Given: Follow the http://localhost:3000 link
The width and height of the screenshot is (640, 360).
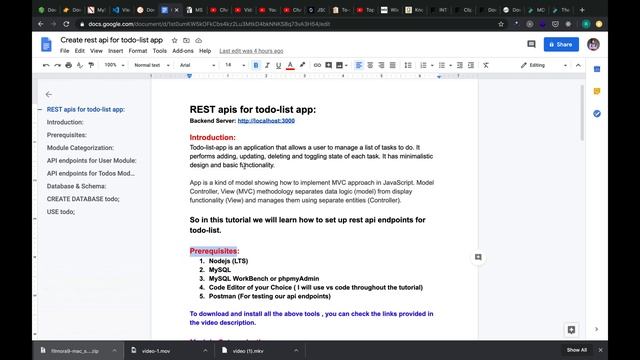Looking at the screenshot, I should [x=266, y=121].
